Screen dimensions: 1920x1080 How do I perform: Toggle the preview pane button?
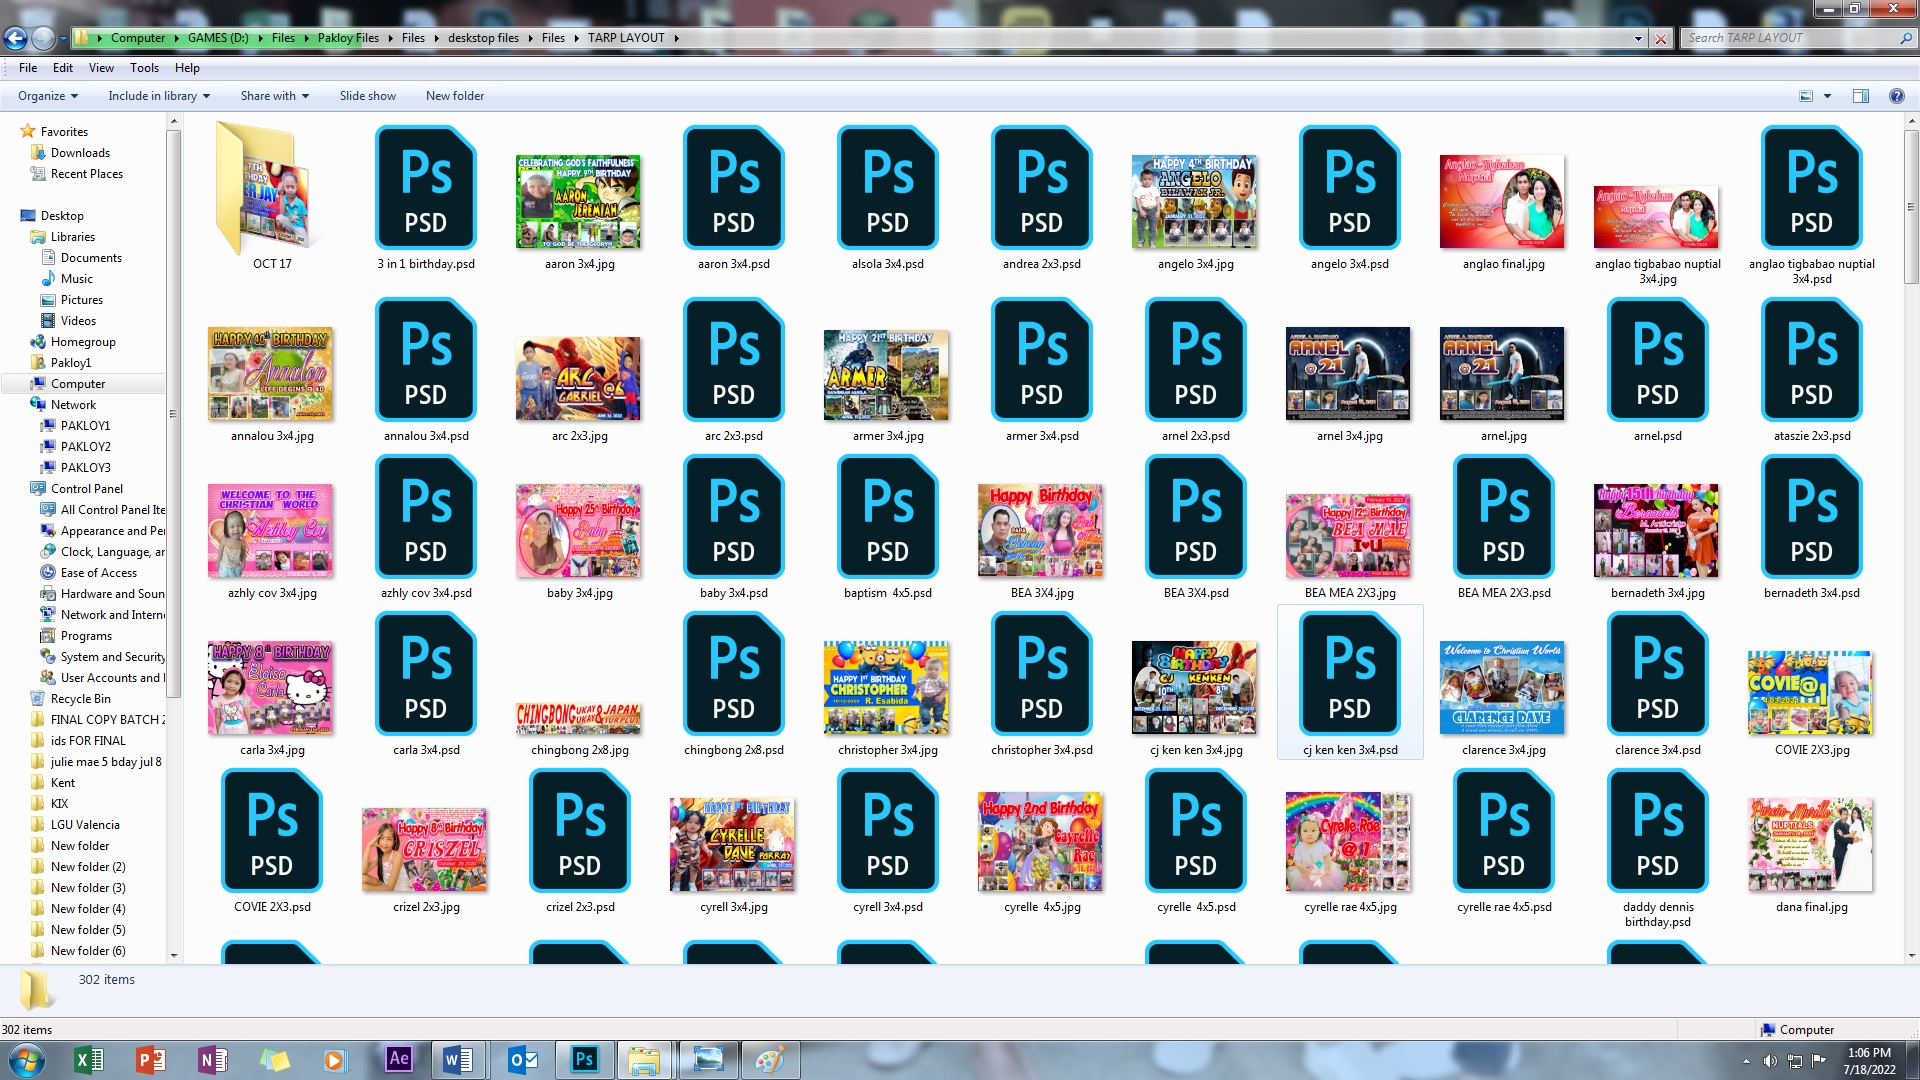(1861, 96)
